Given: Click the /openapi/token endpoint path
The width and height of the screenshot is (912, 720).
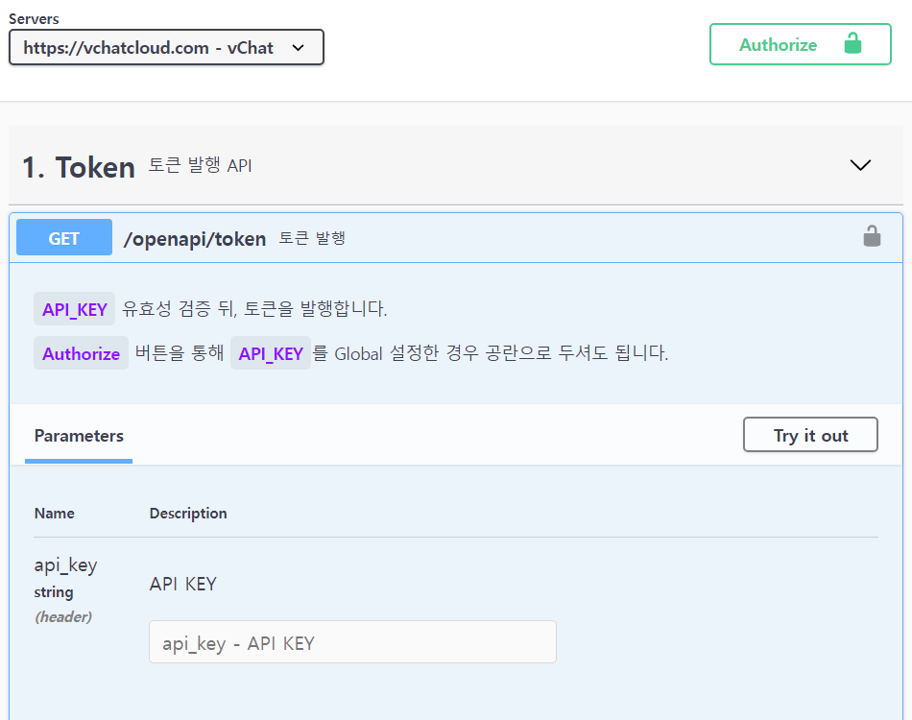Looking at the screenshot, I should pos(195,238).
